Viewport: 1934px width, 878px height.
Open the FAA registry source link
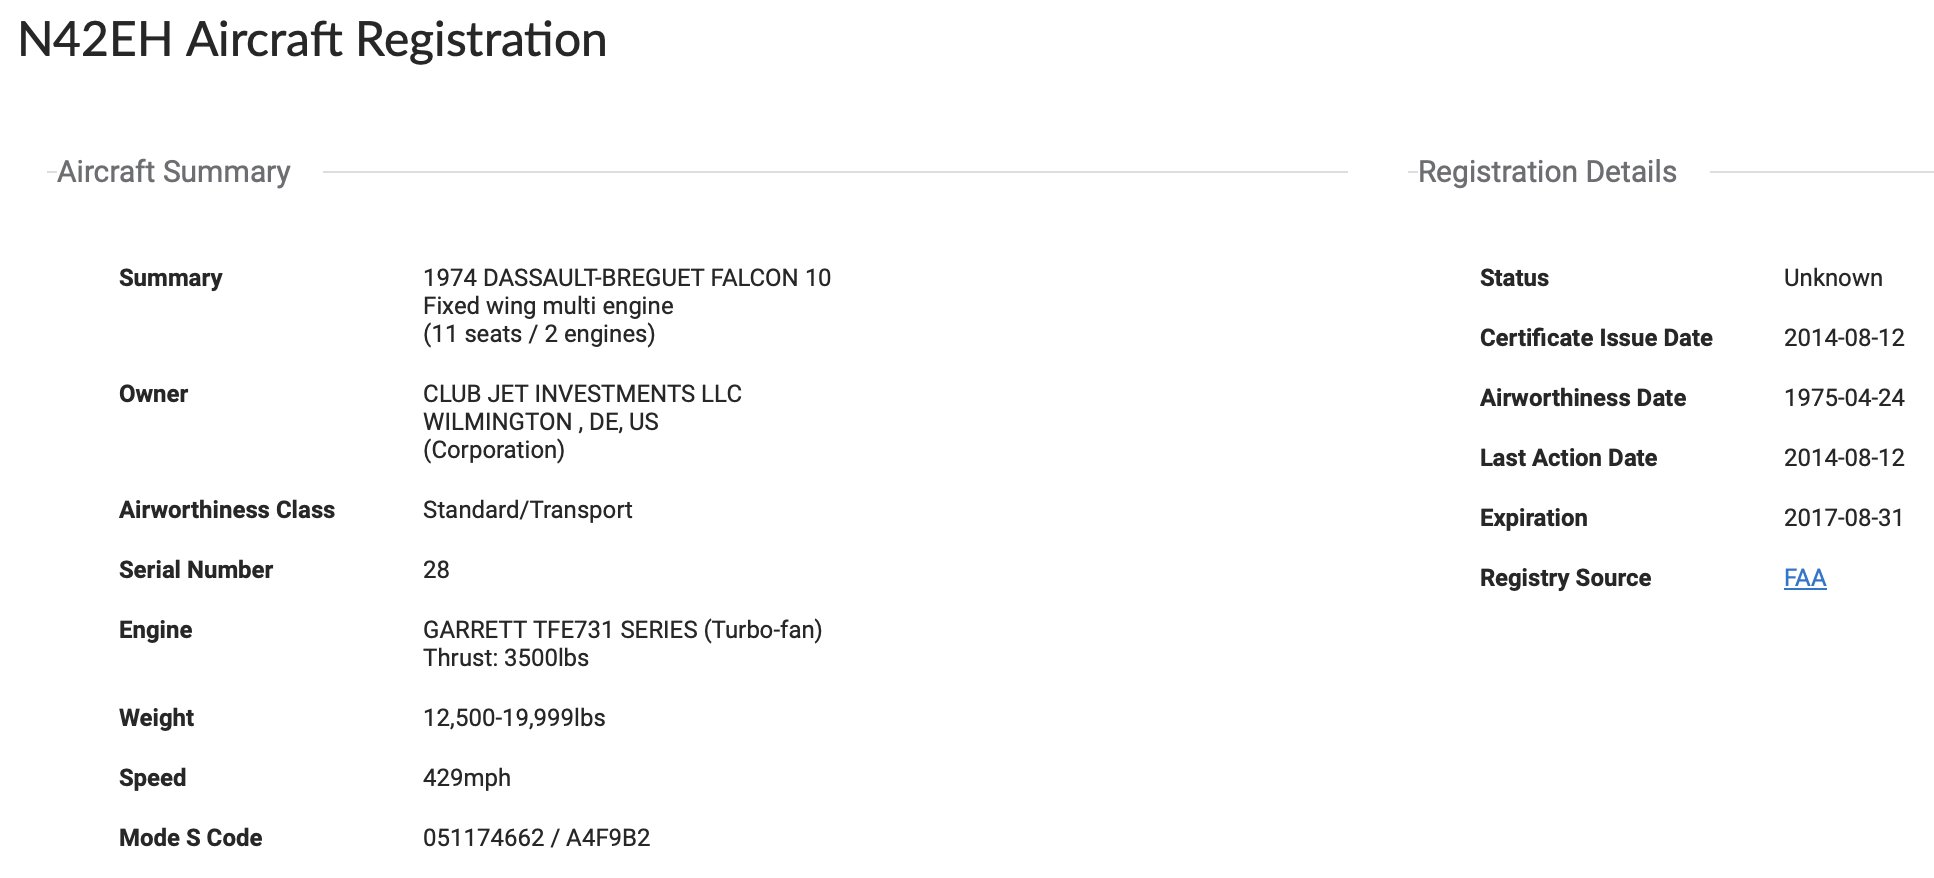pyautogui.click(x=1804, y=578)
